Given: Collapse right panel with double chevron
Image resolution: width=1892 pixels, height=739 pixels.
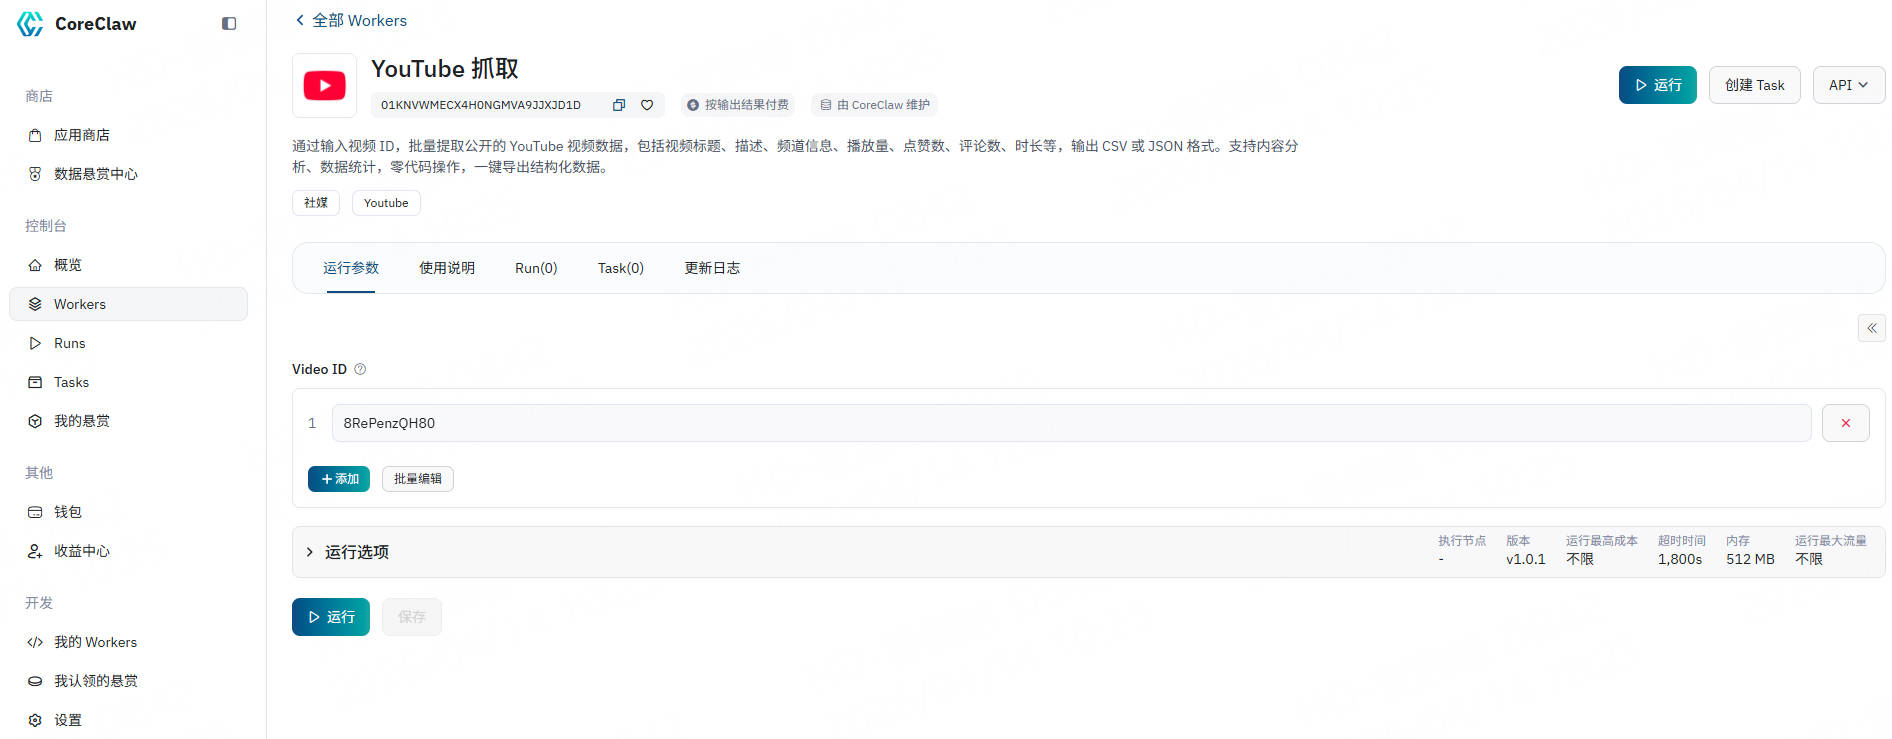Looking at the screenshot, I should click(x=1871, y=328).
